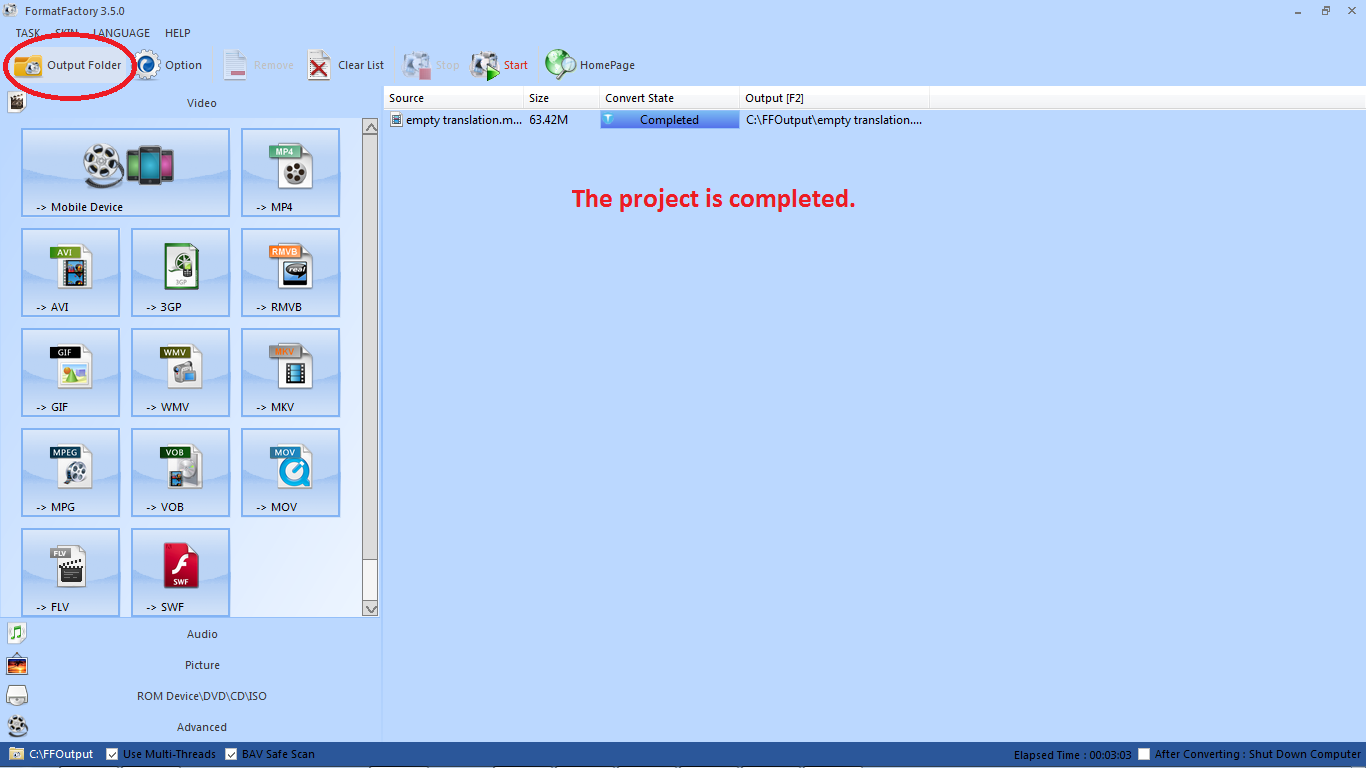
Task: Select the -> WMV conversion tile
Action: [x=180, y=372]
